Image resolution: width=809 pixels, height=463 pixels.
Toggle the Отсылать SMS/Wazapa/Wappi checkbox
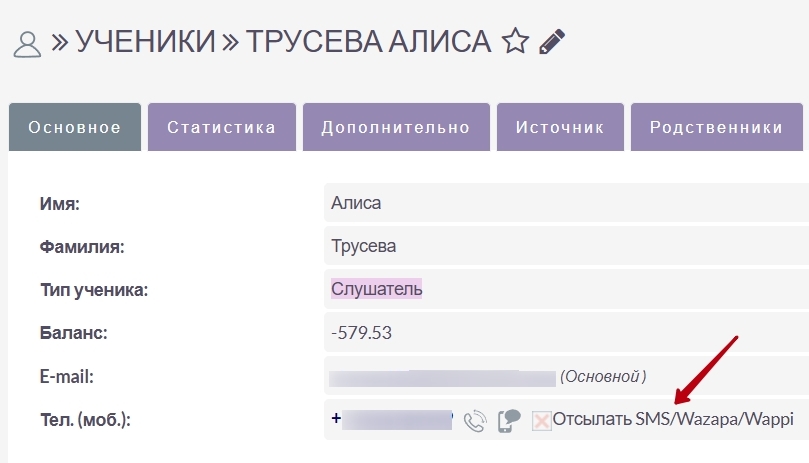pyautogui.click(x=541, y=421)
